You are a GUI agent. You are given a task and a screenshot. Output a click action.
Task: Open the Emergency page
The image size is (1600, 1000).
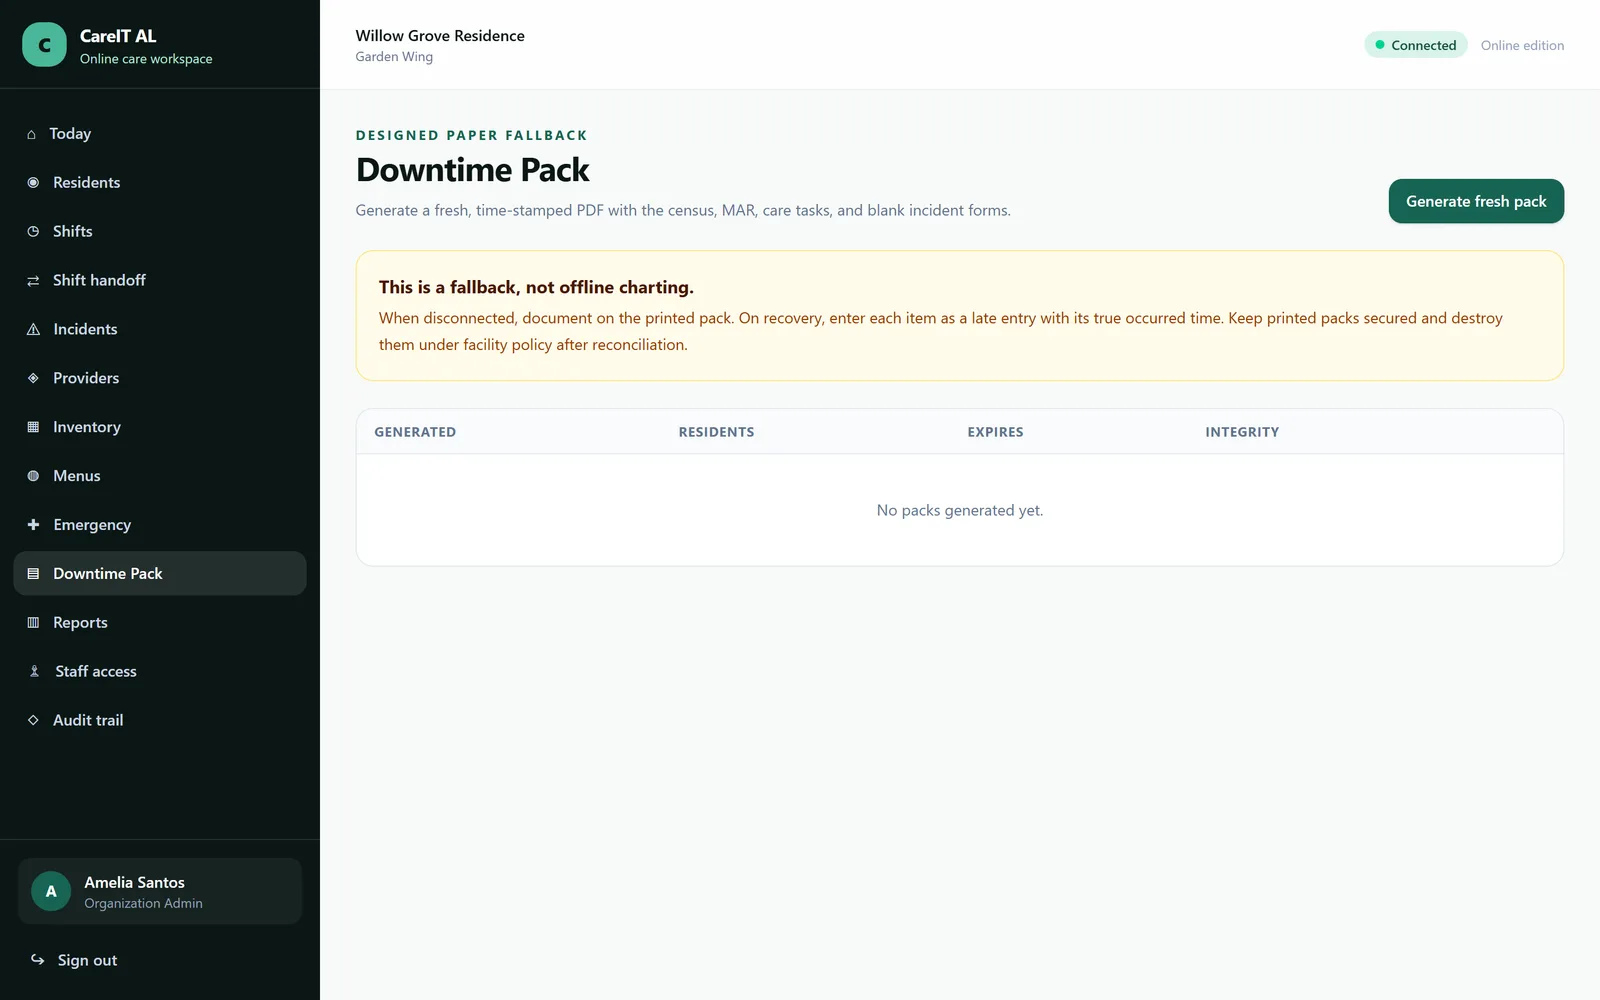click(x=160, y=525)
